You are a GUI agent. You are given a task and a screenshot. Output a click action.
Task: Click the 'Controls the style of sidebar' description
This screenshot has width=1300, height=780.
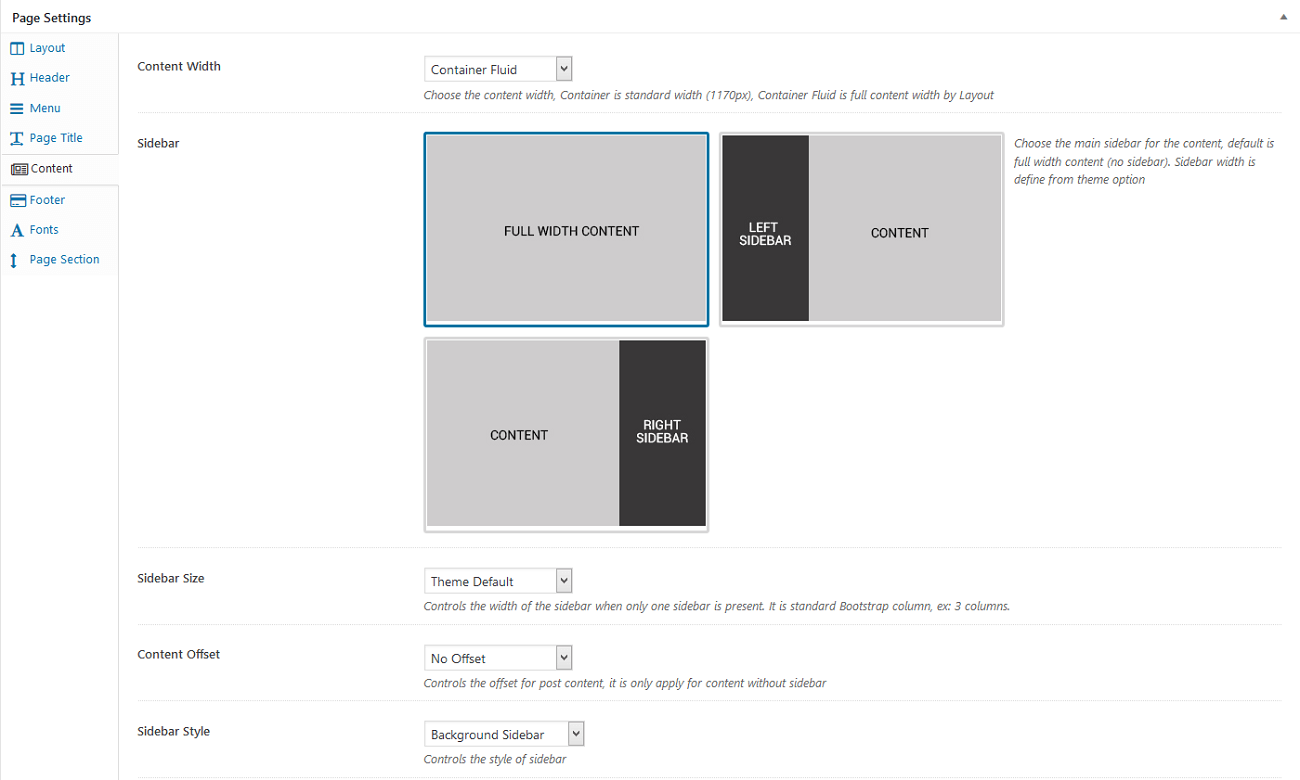[495, 759]
